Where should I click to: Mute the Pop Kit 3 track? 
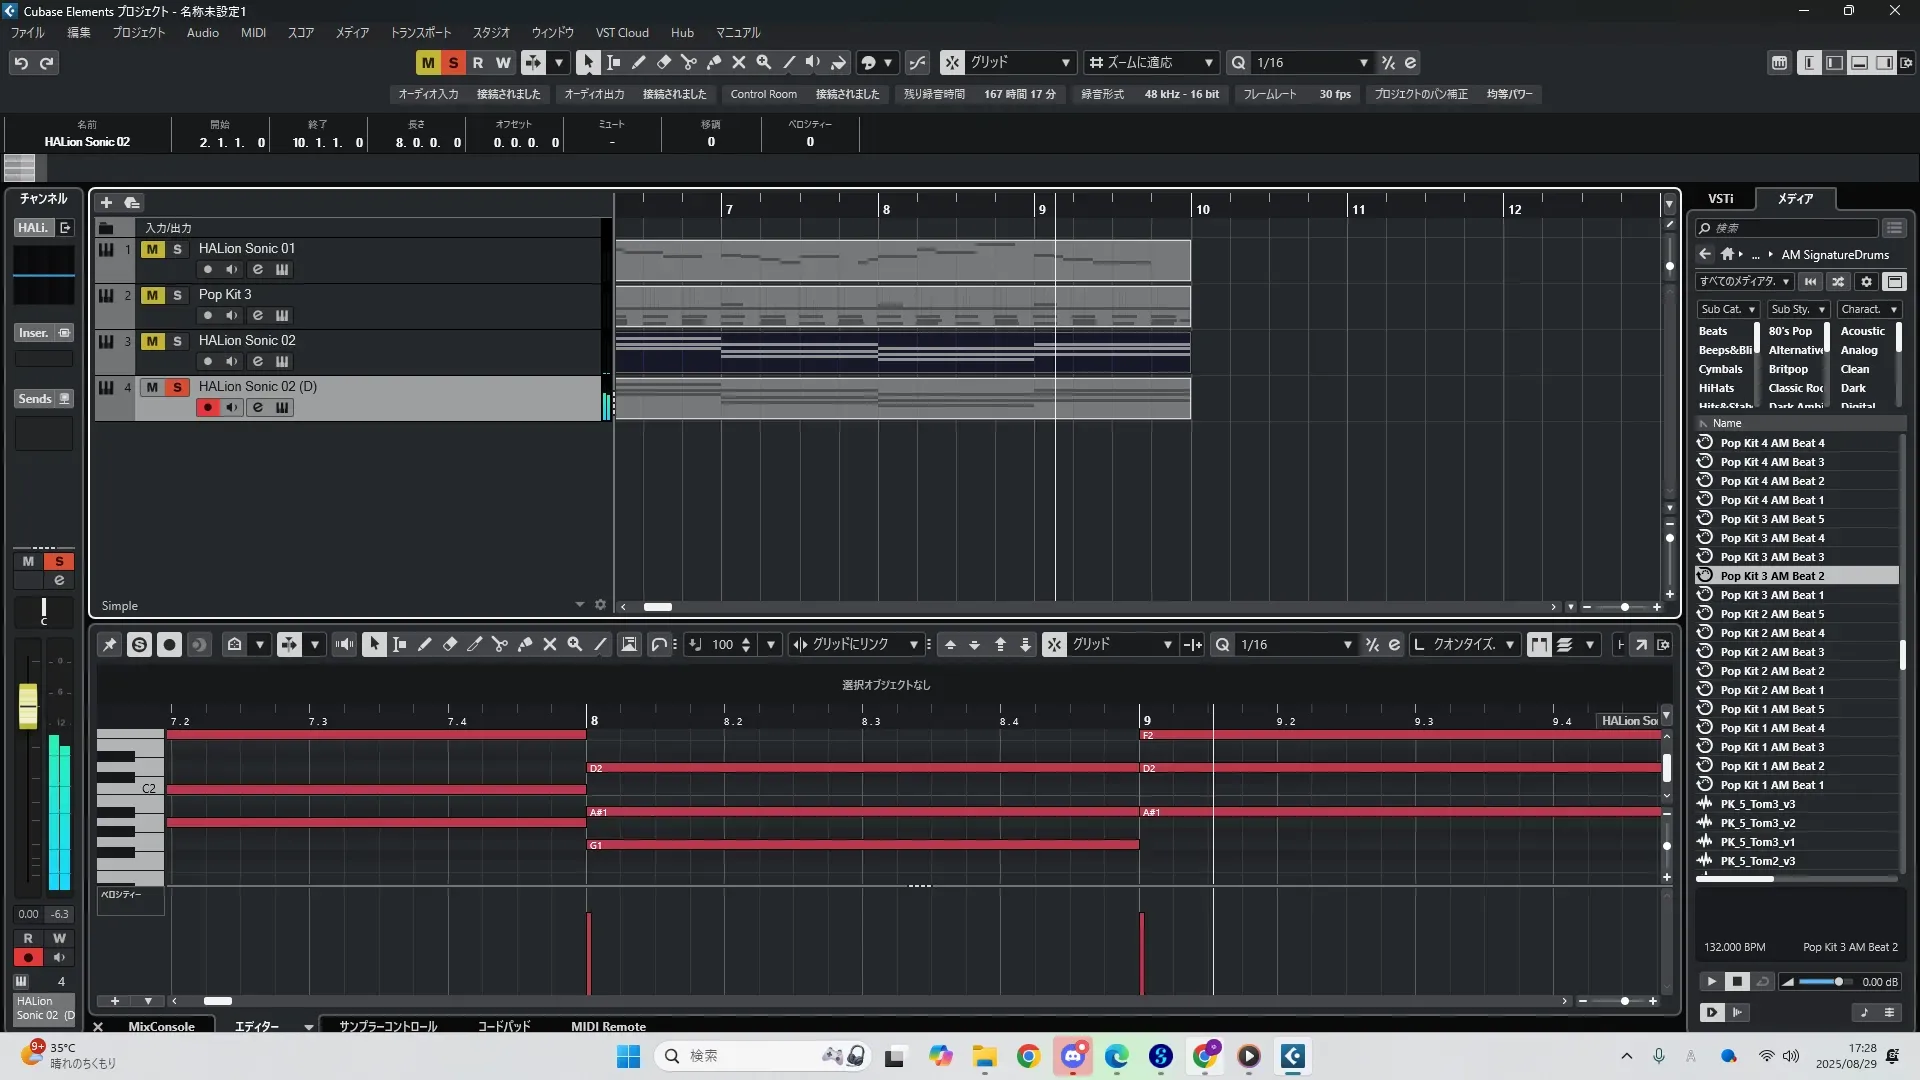click(x=152, y=295)
